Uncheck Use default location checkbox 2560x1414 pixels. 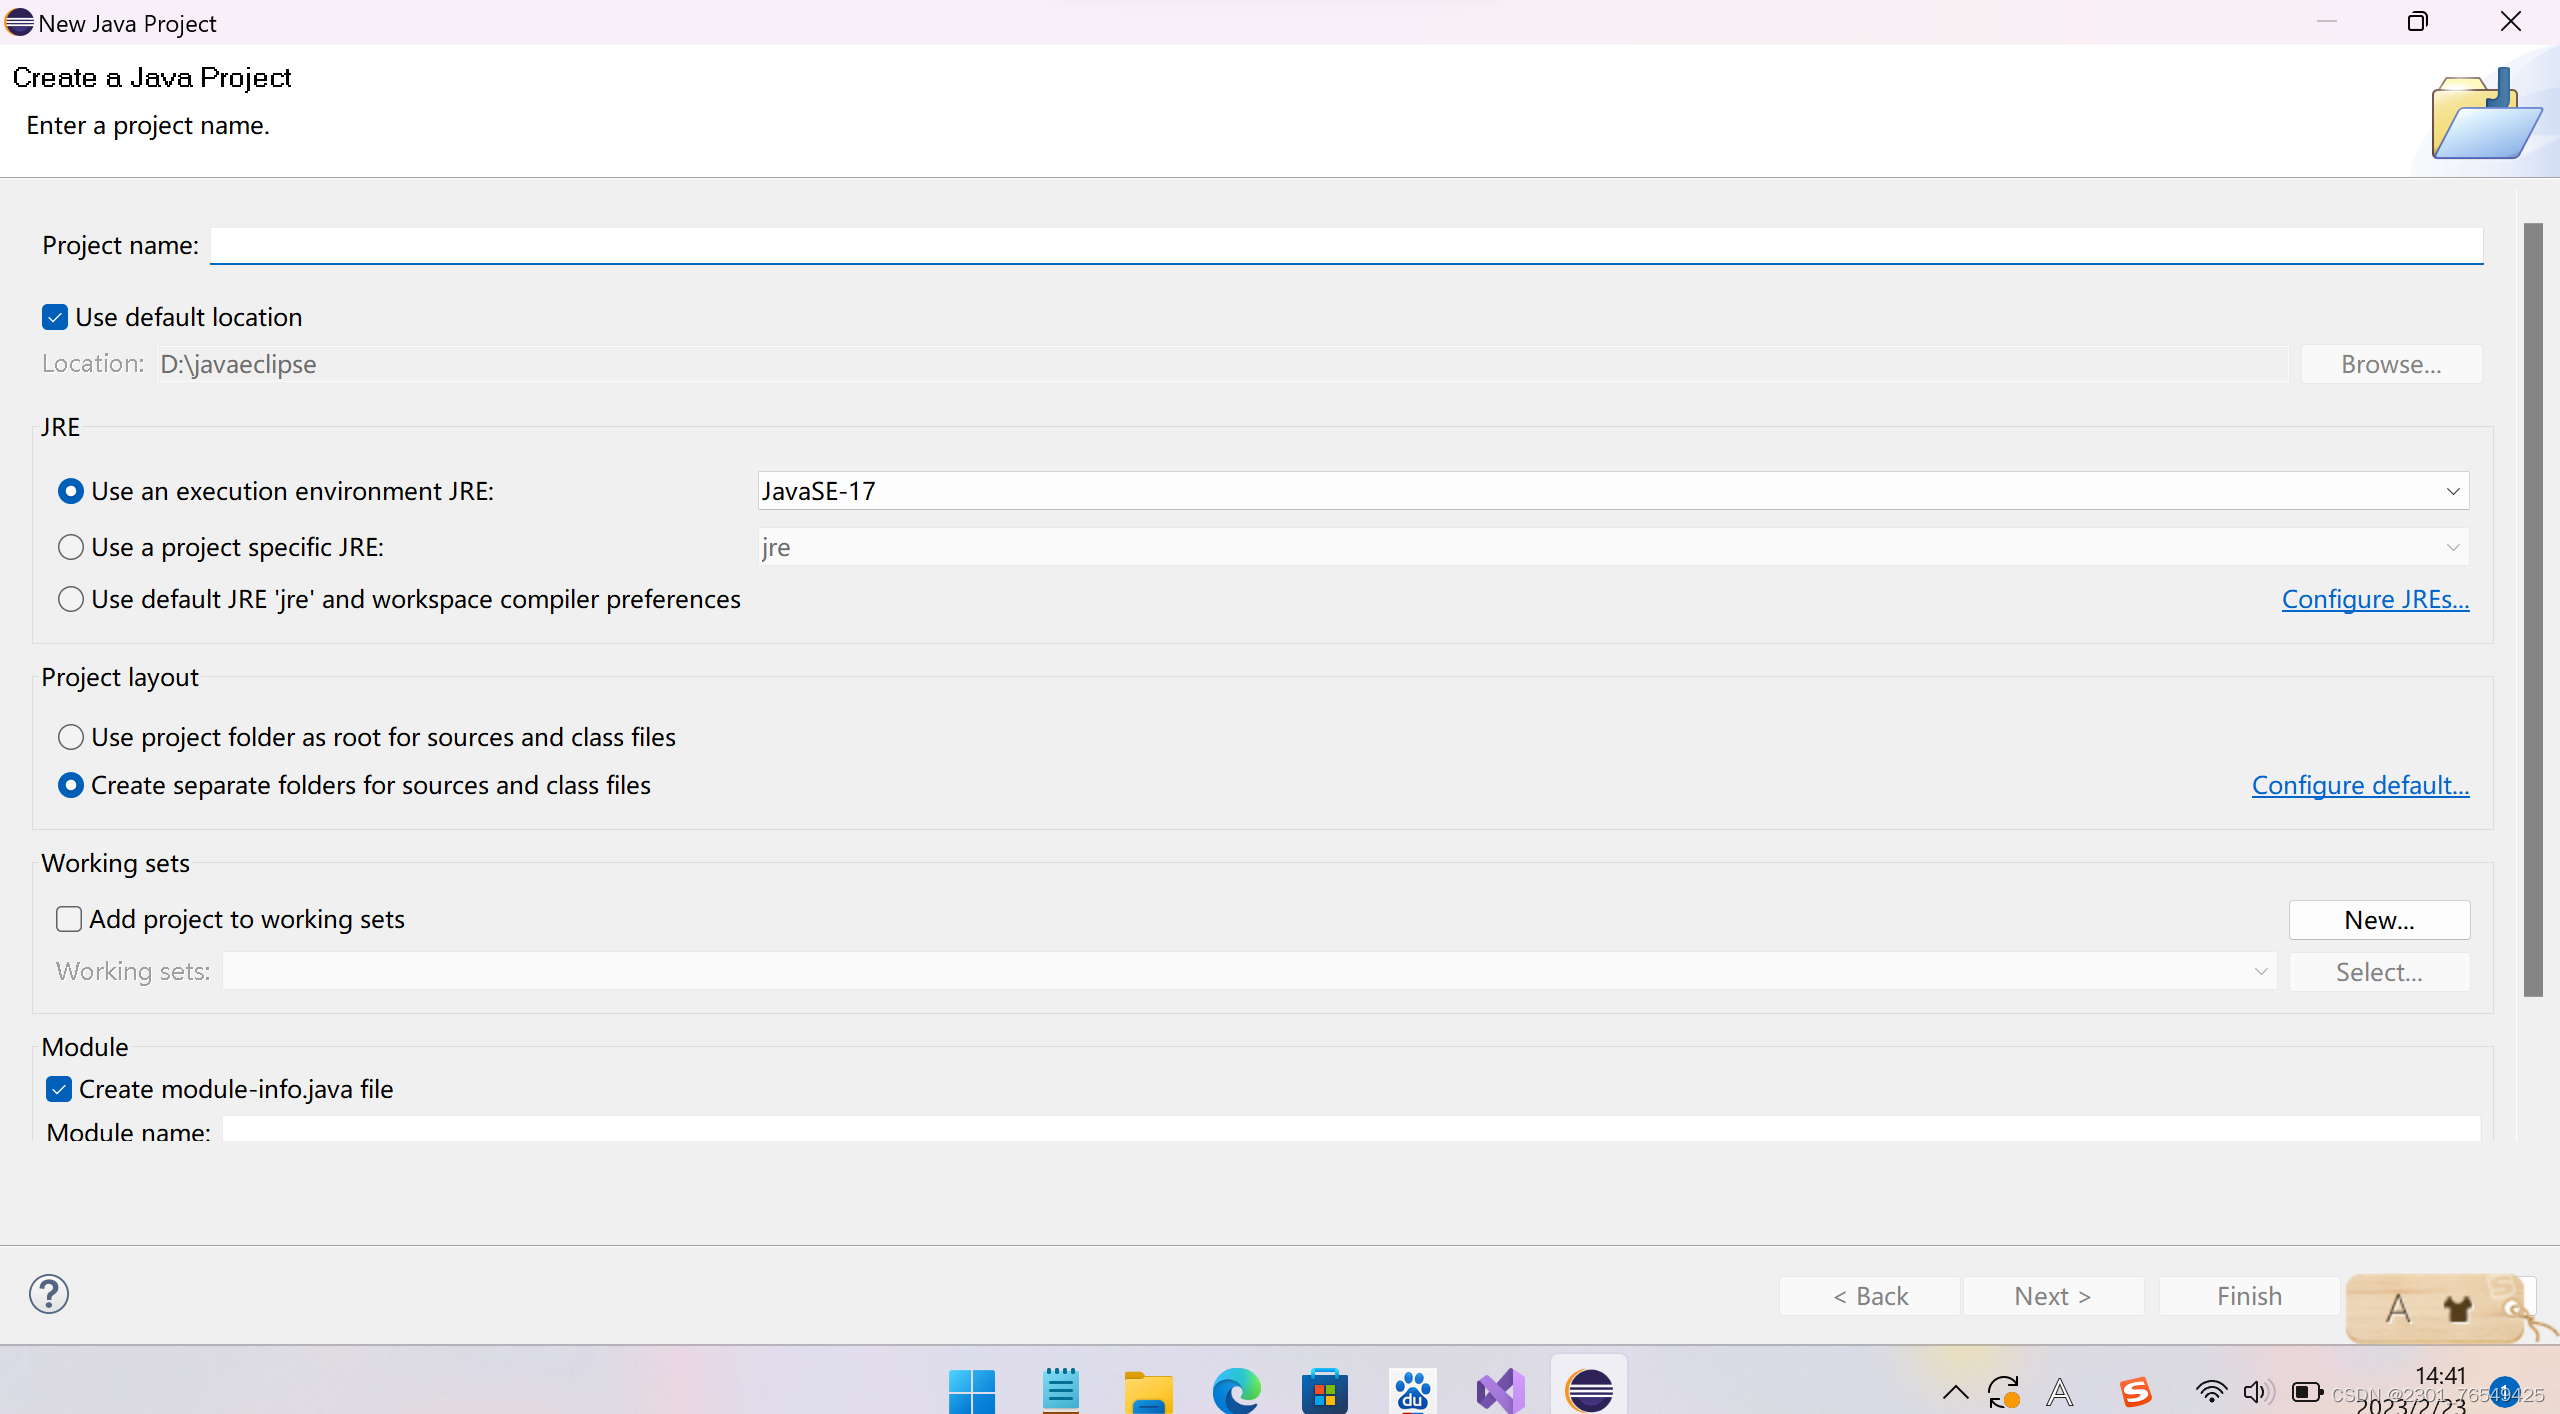(x=55, y=317)
